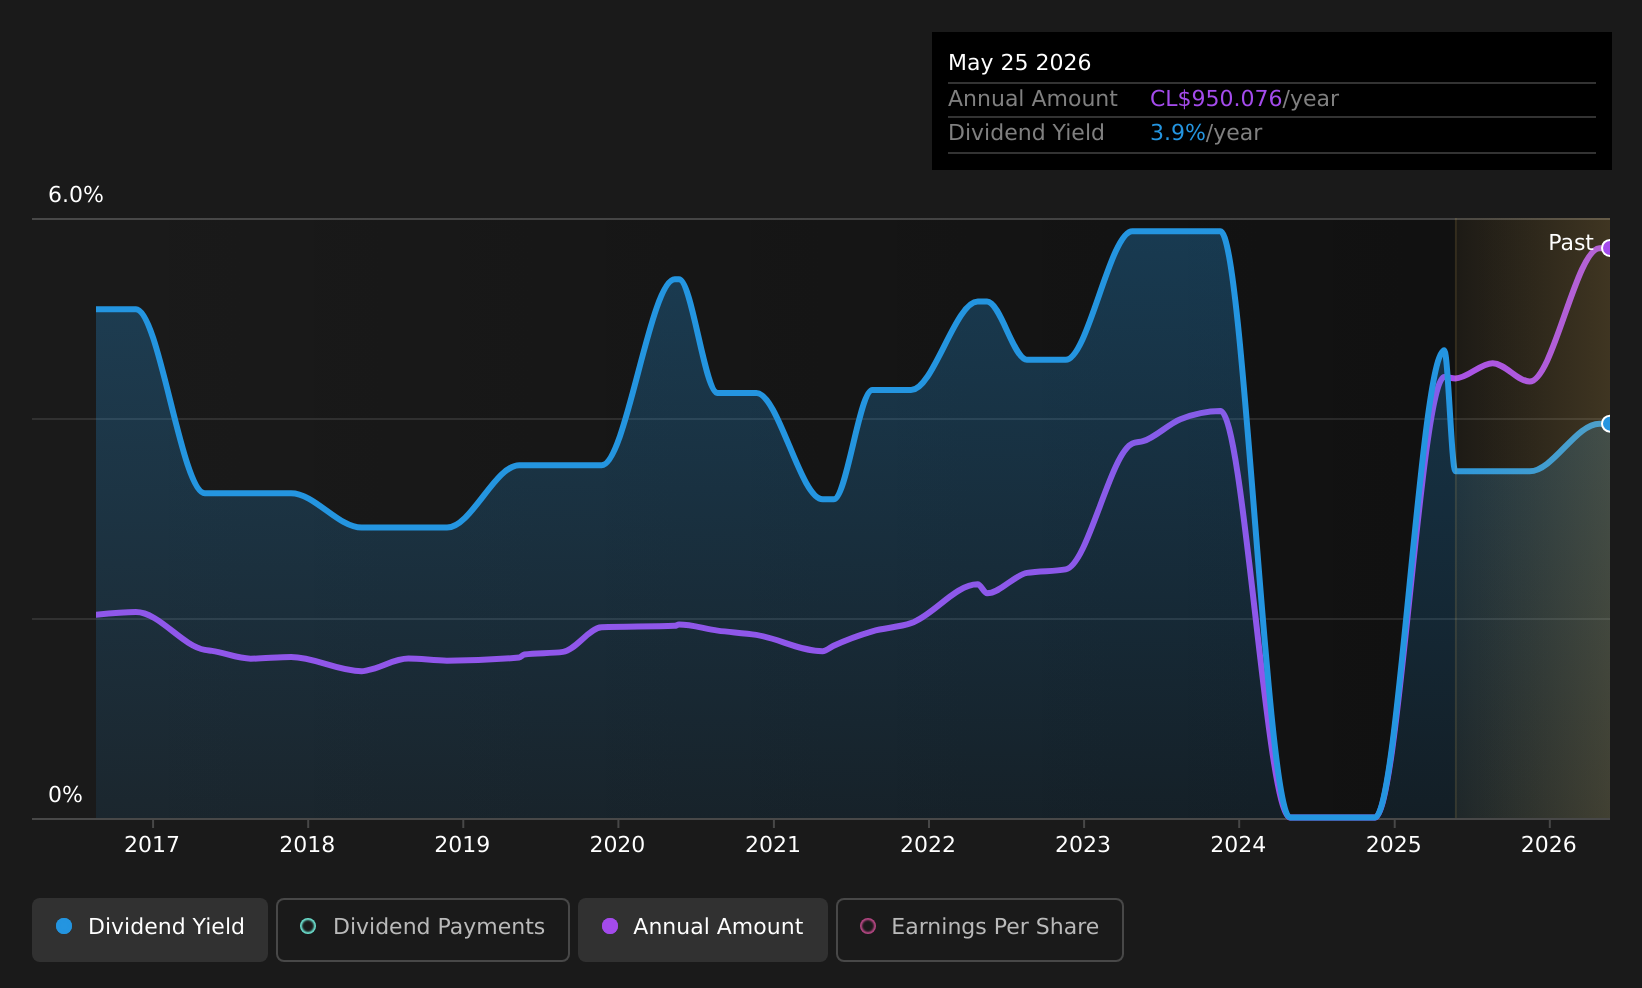The image size is (1642, 988).
Task: Click the 2019 x-axis label
Action: (462, 845)
